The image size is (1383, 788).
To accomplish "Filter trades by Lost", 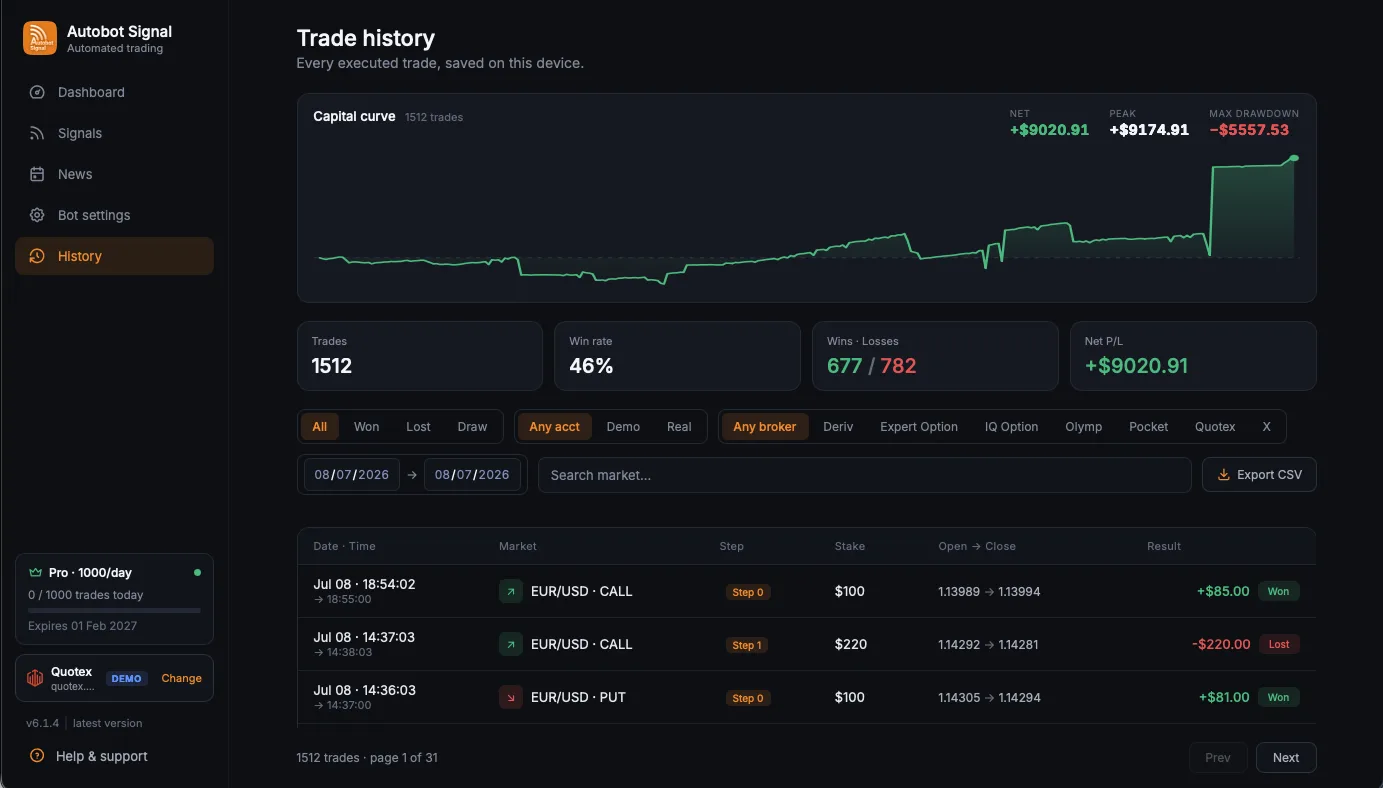I will 418,426.
